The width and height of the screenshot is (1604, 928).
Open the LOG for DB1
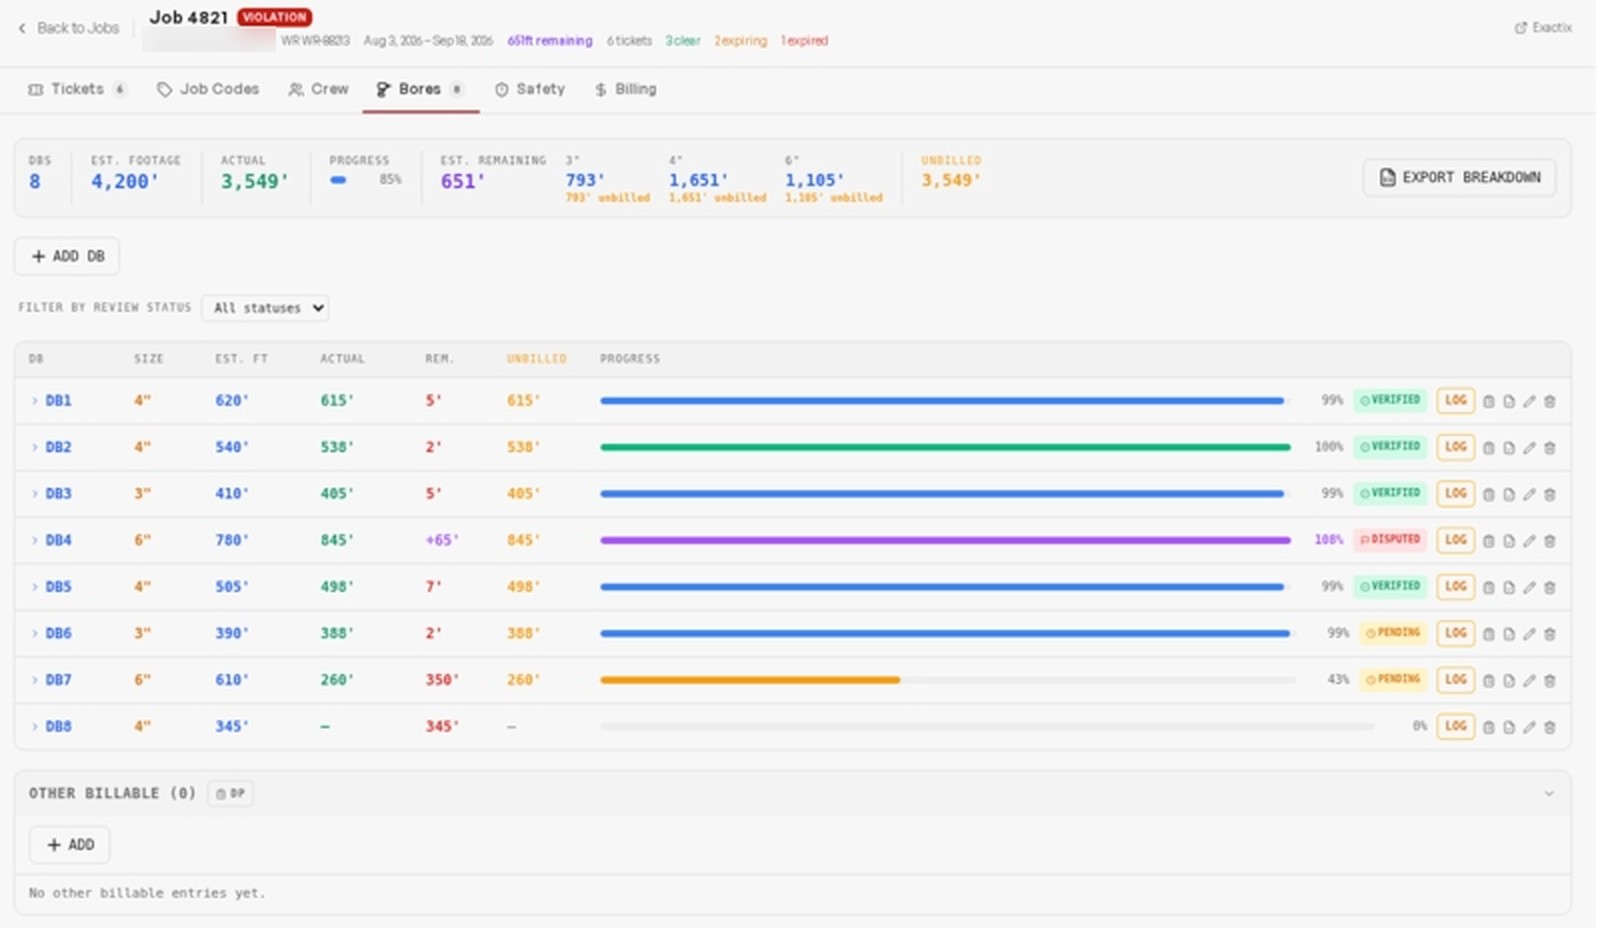click(1455, 400)
